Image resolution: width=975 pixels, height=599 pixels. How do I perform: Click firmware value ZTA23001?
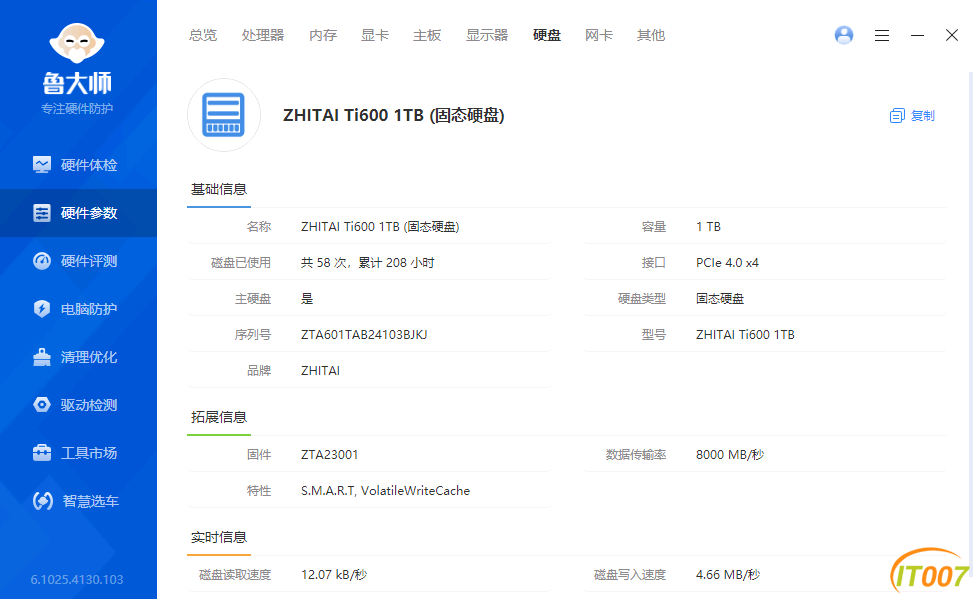[330, 455]
